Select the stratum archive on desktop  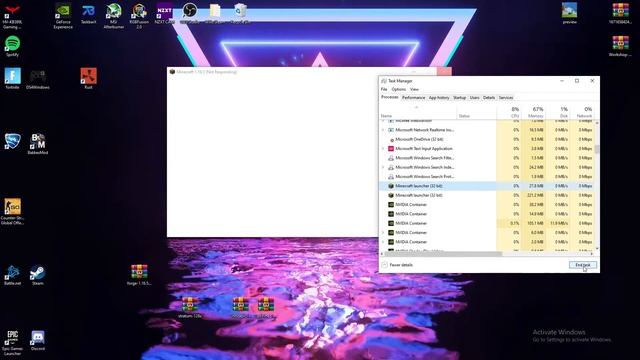(190, 307)
